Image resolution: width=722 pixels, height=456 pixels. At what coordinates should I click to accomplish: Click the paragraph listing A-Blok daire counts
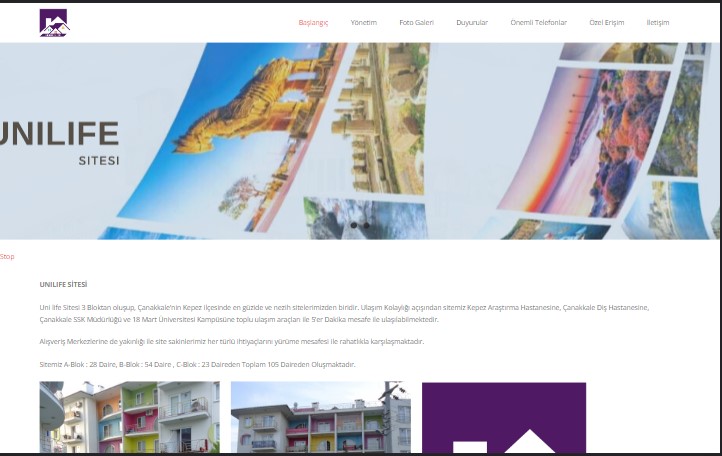coord(198,364)
